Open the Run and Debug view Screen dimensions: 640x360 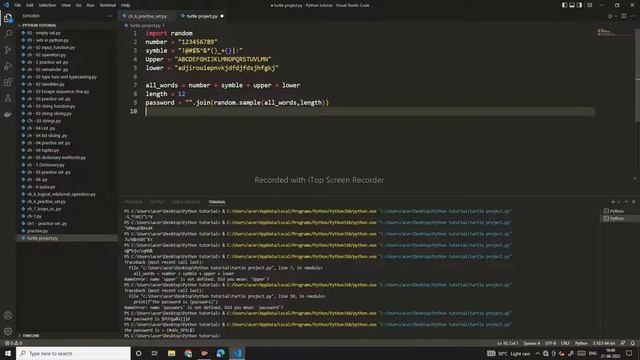click(8, 66)
